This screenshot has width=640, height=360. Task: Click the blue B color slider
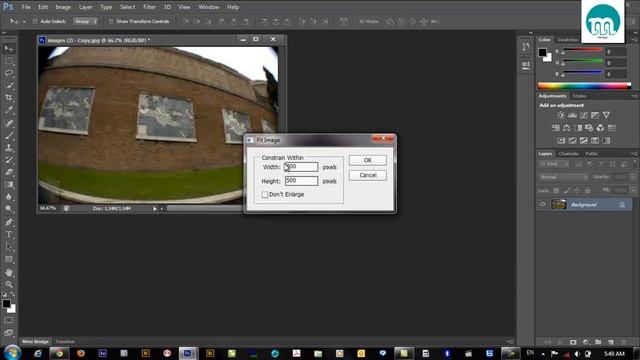click(x=582, y=73)
